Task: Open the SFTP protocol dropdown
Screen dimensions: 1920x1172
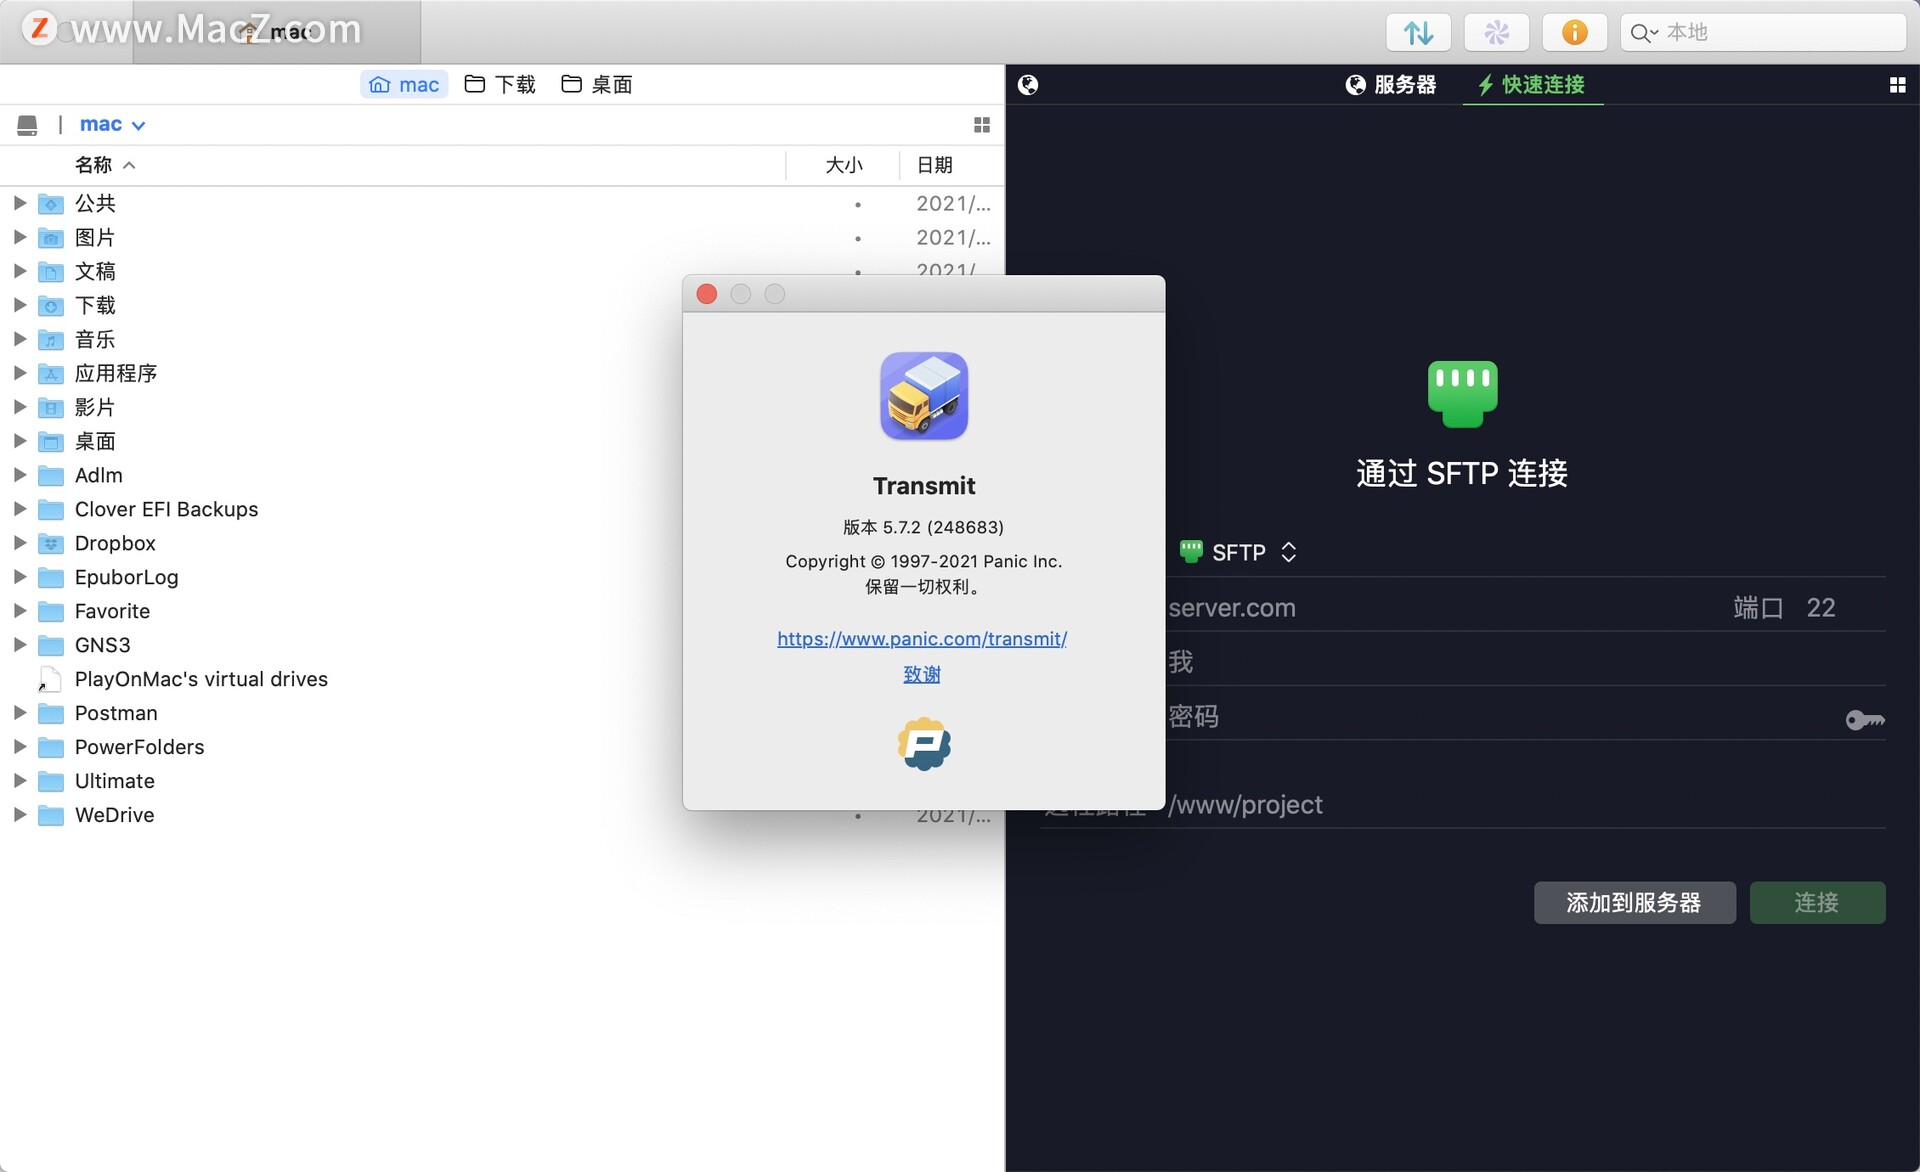Action: tap(1239, 552)
